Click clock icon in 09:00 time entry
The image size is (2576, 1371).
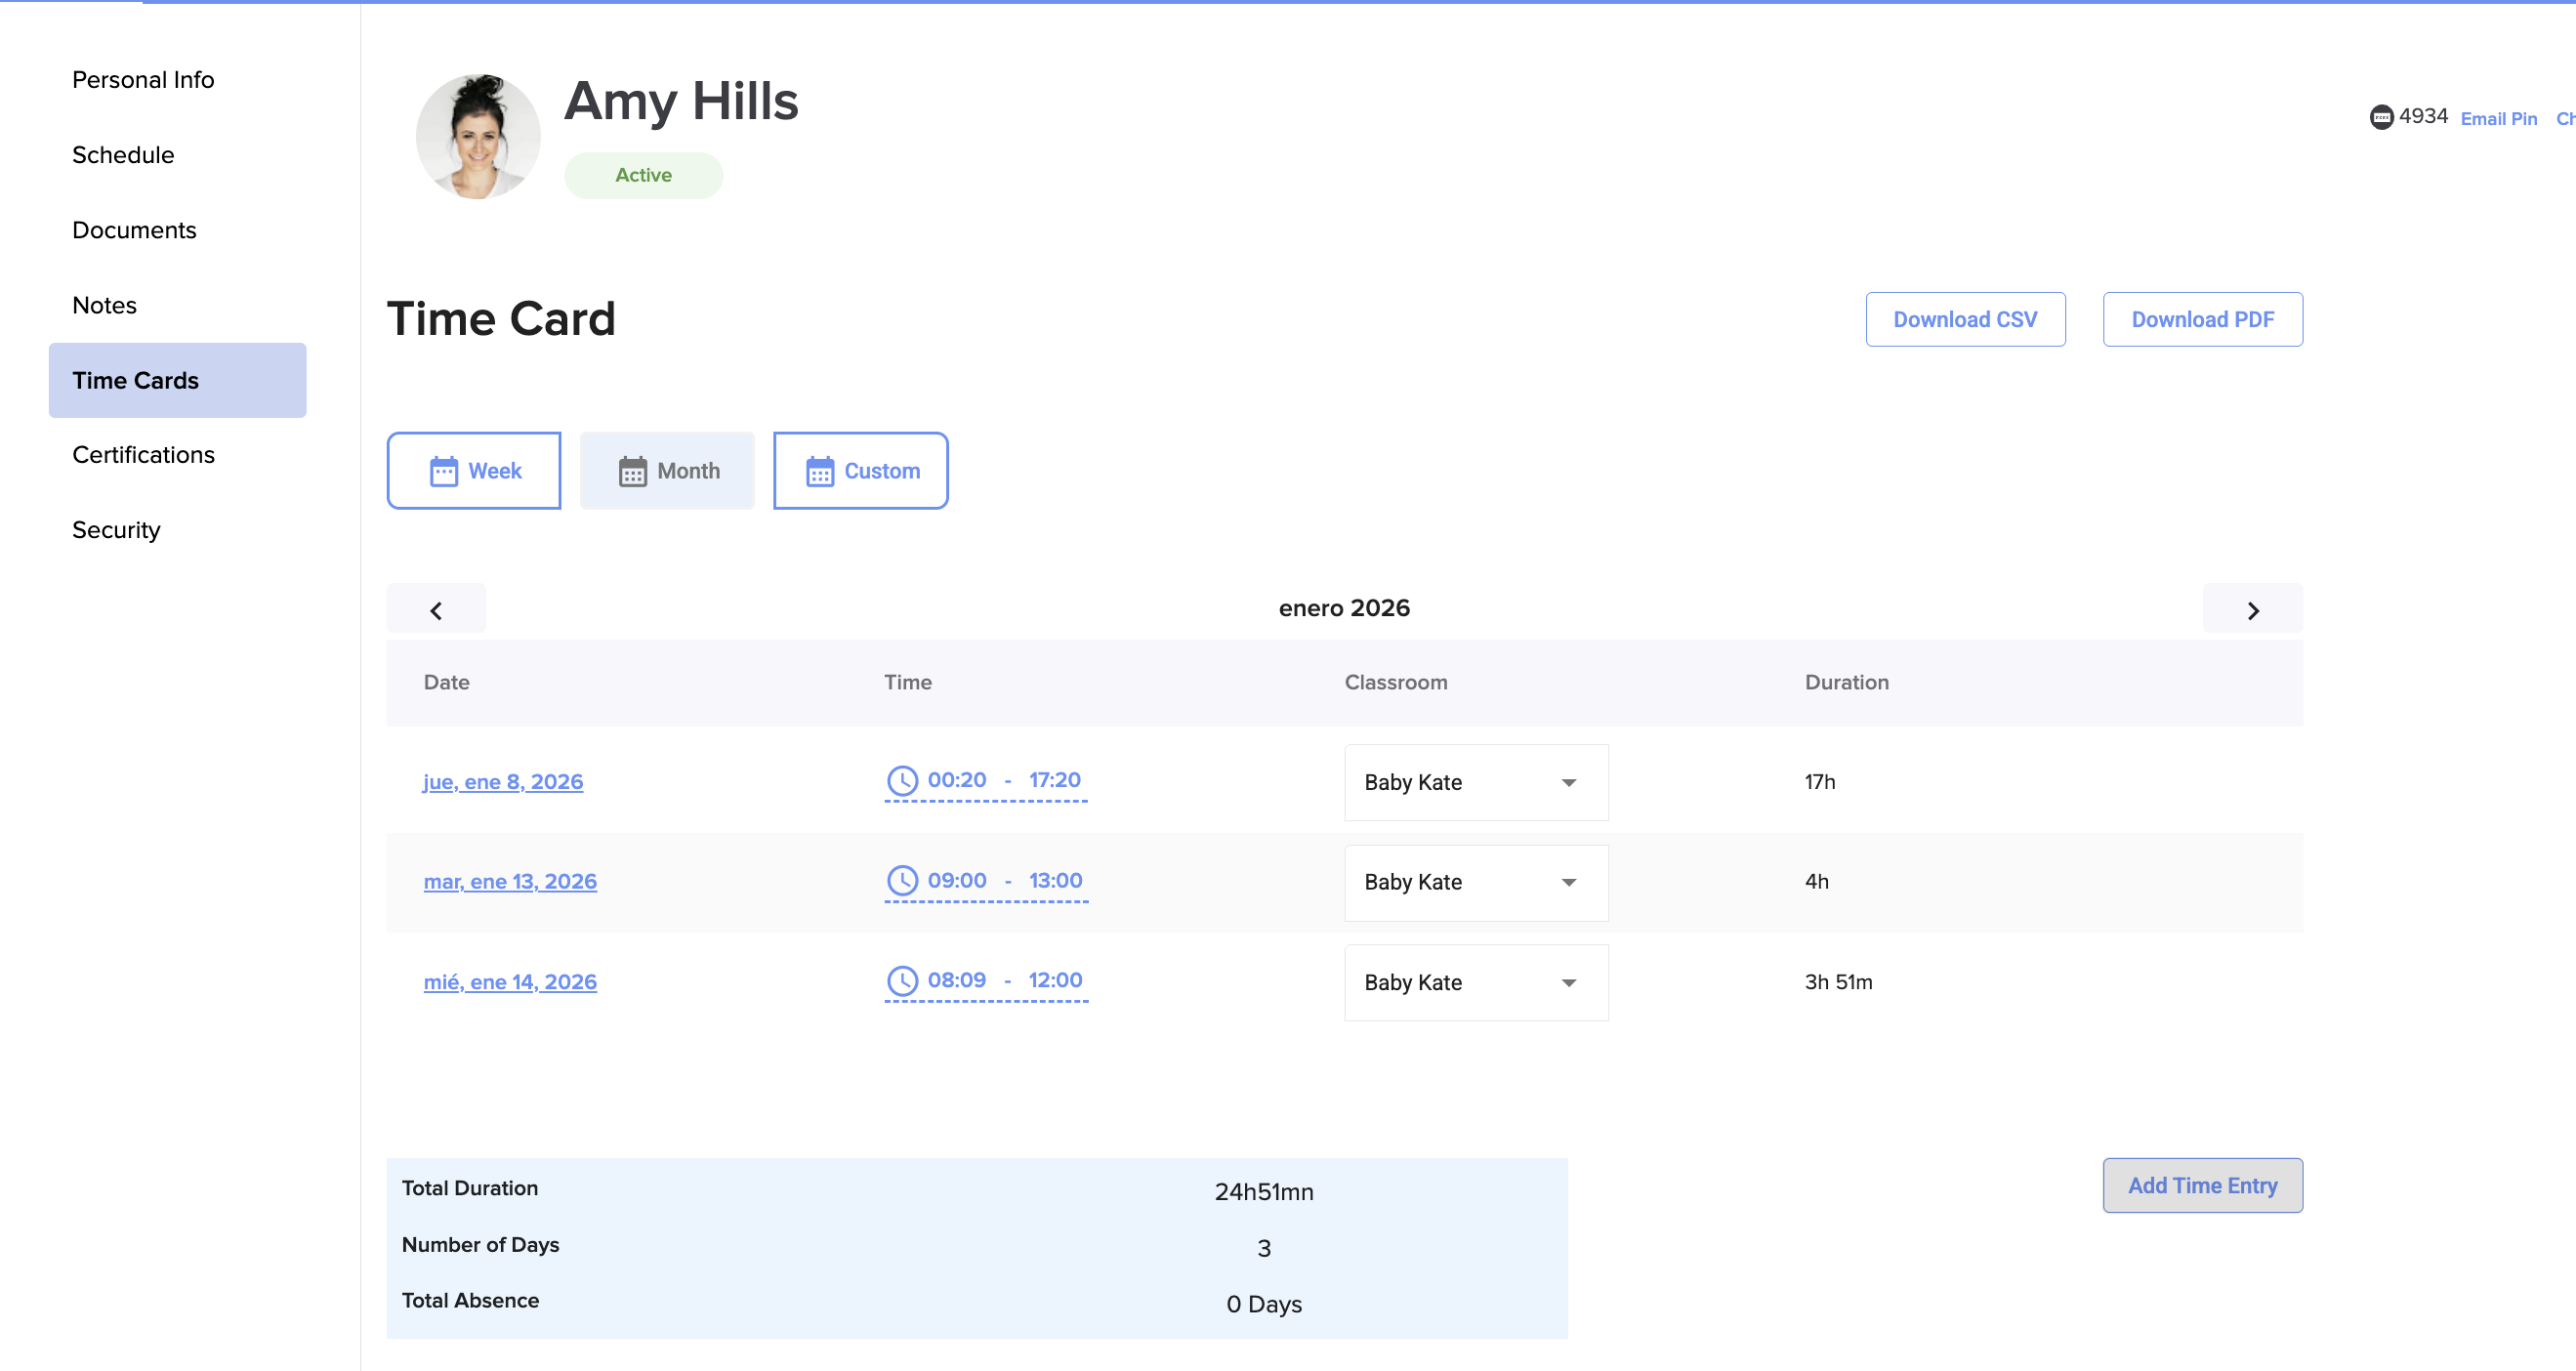pyautogui.click(x=902, y=881)
